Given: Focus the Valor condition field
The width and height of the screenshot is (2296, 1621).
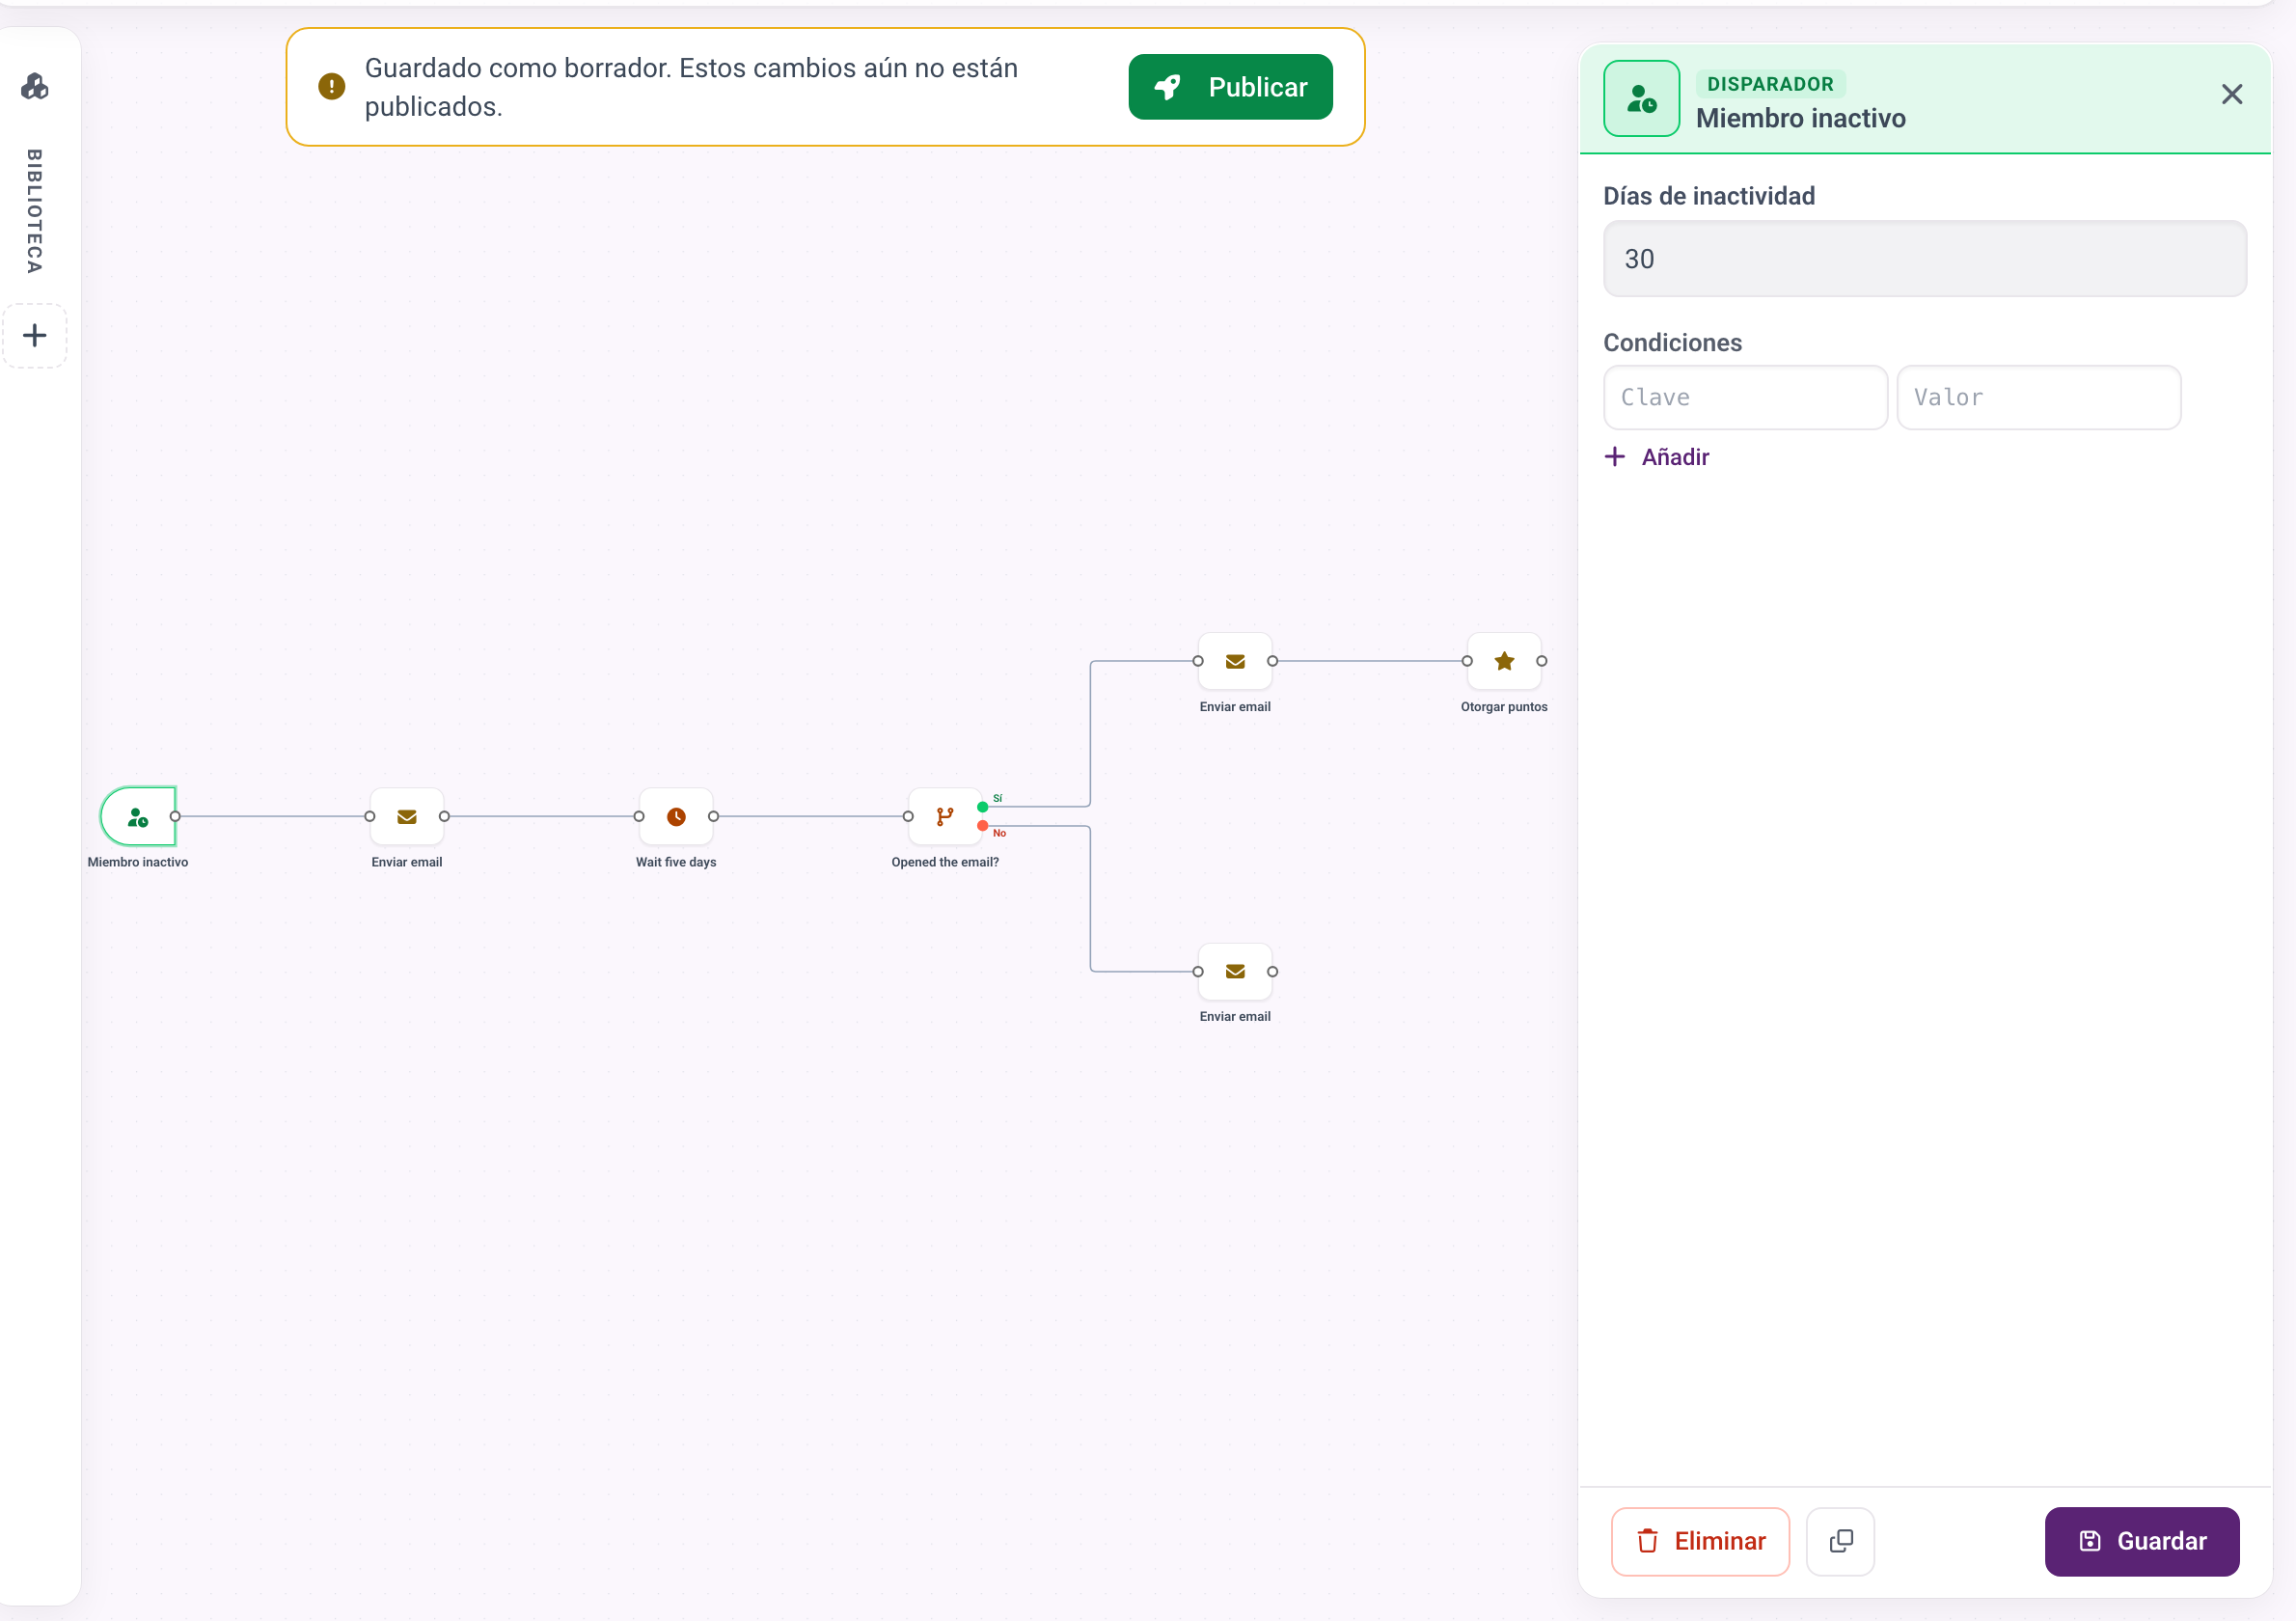Looking at the screenshot, I should [x=2038, y=397].
